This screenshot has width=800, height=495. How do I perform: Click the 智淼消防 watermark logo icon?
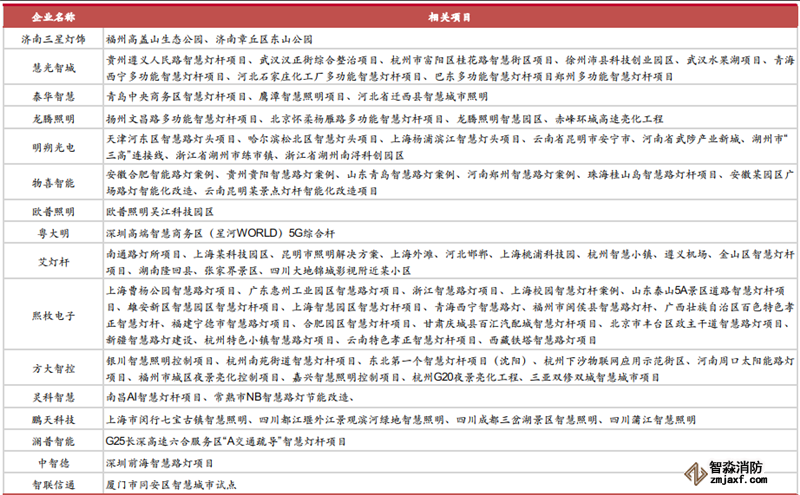694,470
